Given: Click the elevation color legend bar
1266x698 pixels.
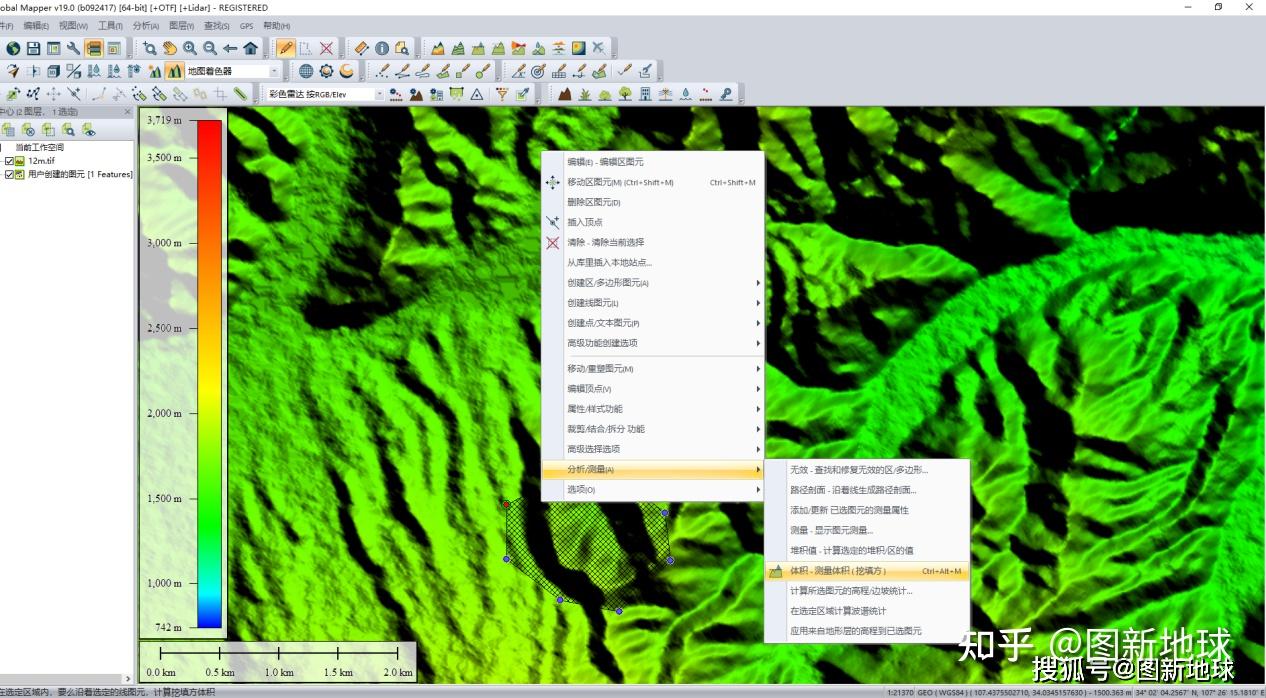Looking at the screenshot, I should (209, 373).
